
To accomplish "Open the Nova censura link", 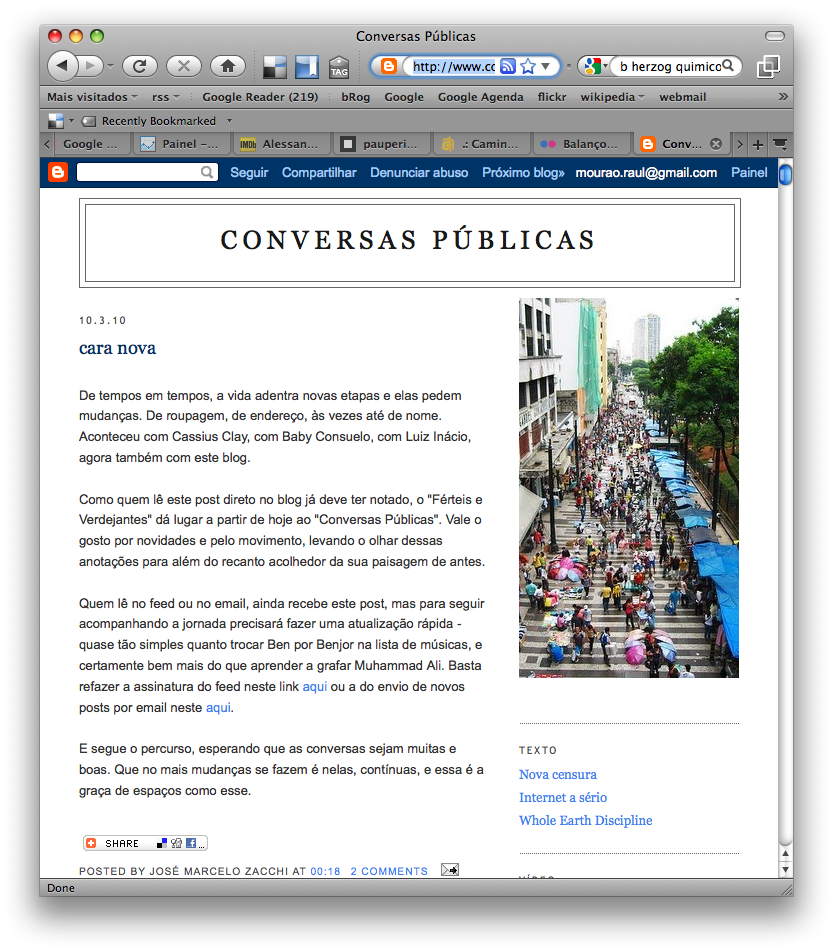I will pos(558,775).
